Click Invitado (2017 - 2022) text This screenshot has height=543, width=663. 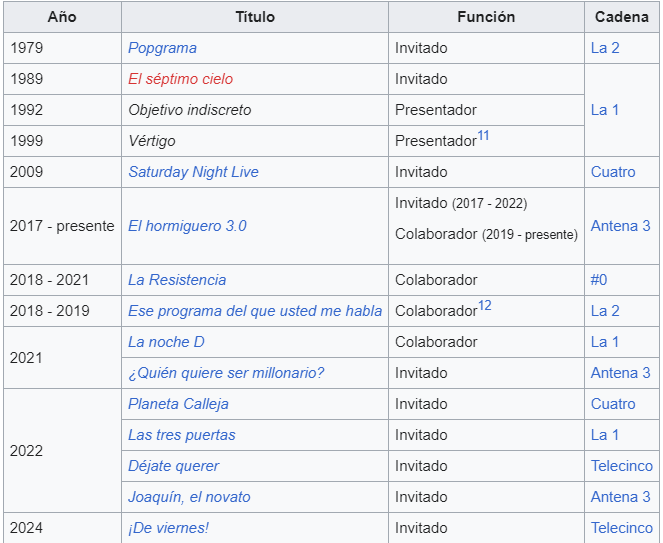[461, 203]
